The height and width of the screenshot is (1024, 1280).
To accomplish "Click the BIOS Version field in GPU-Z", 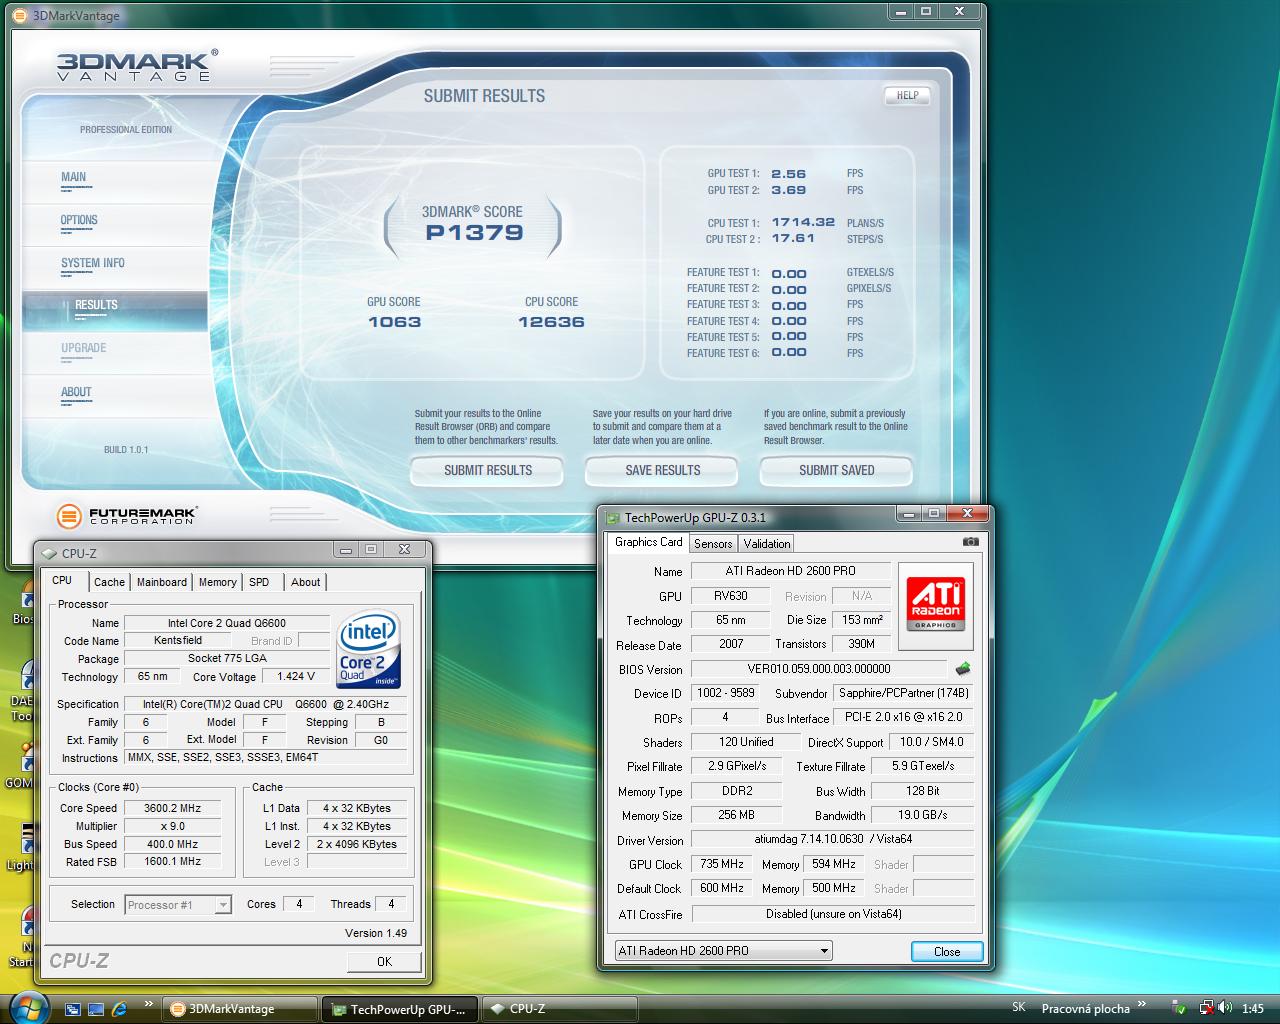I will point(819,669).
